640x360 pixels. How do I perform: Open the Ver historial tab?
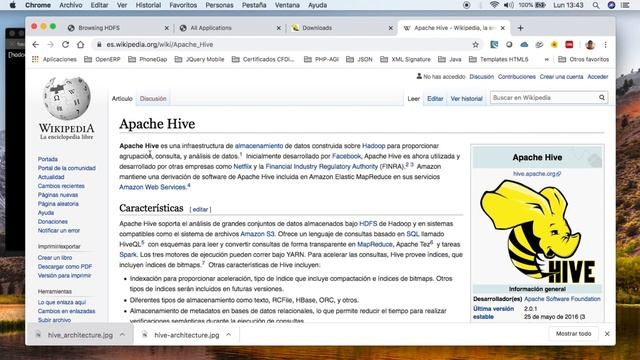(x=467, y=98)
